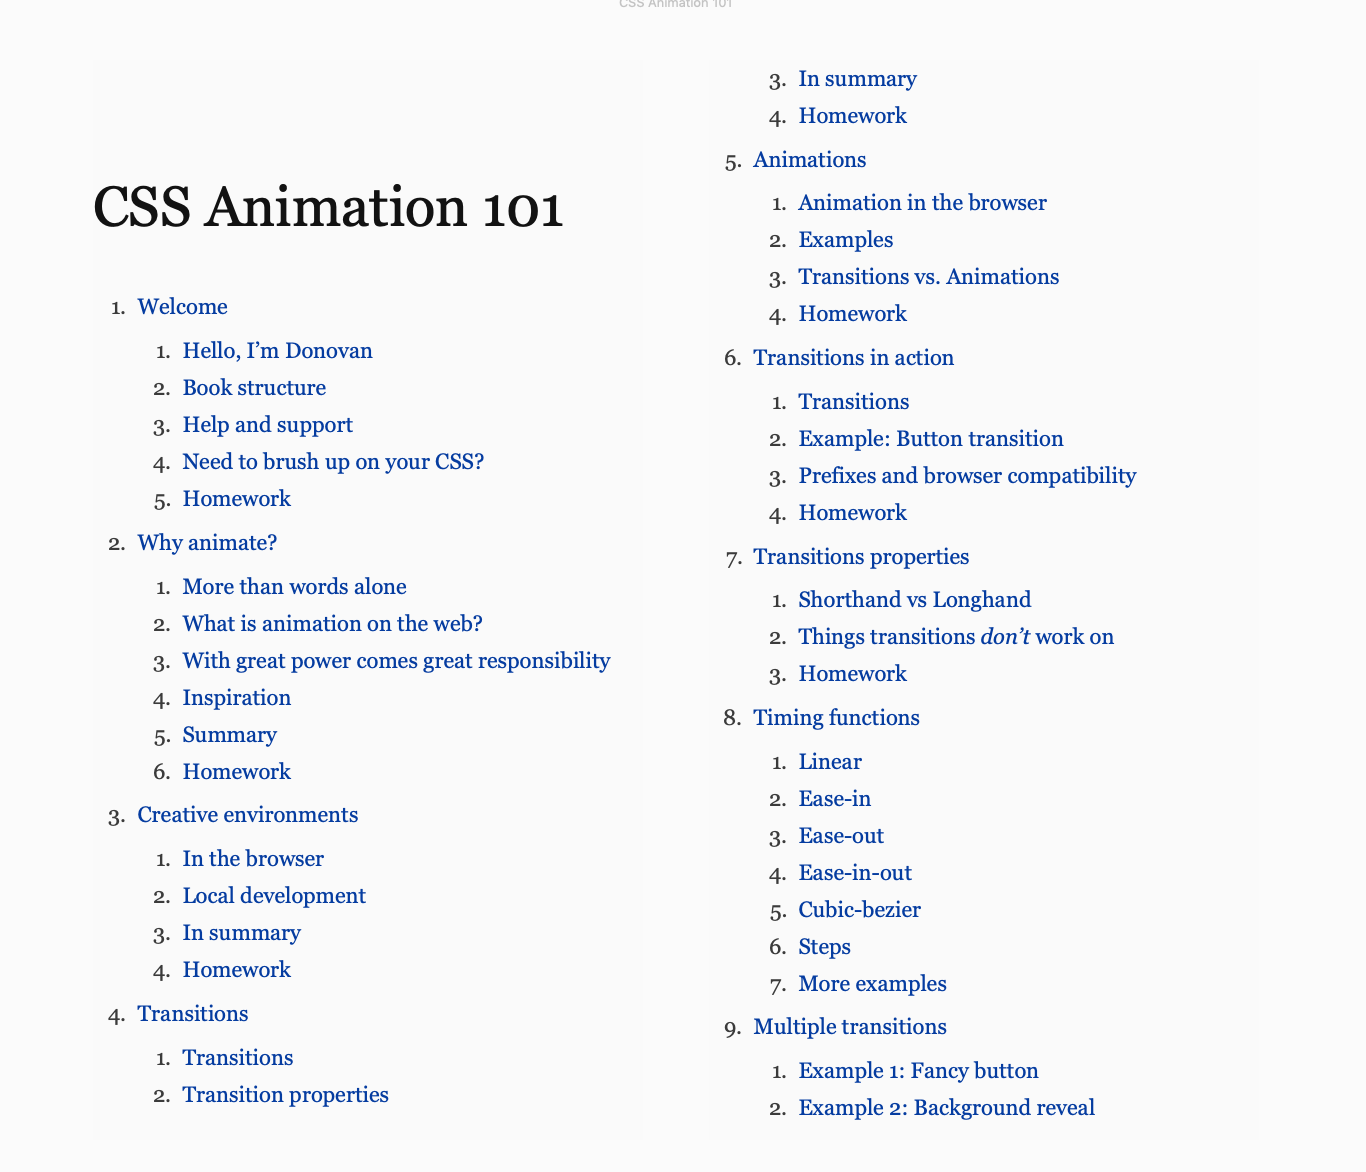This screenshot has width=1366, height=1172.
Task: Open "Local development" under Creative environments
Action: click(x=274, y=895)
